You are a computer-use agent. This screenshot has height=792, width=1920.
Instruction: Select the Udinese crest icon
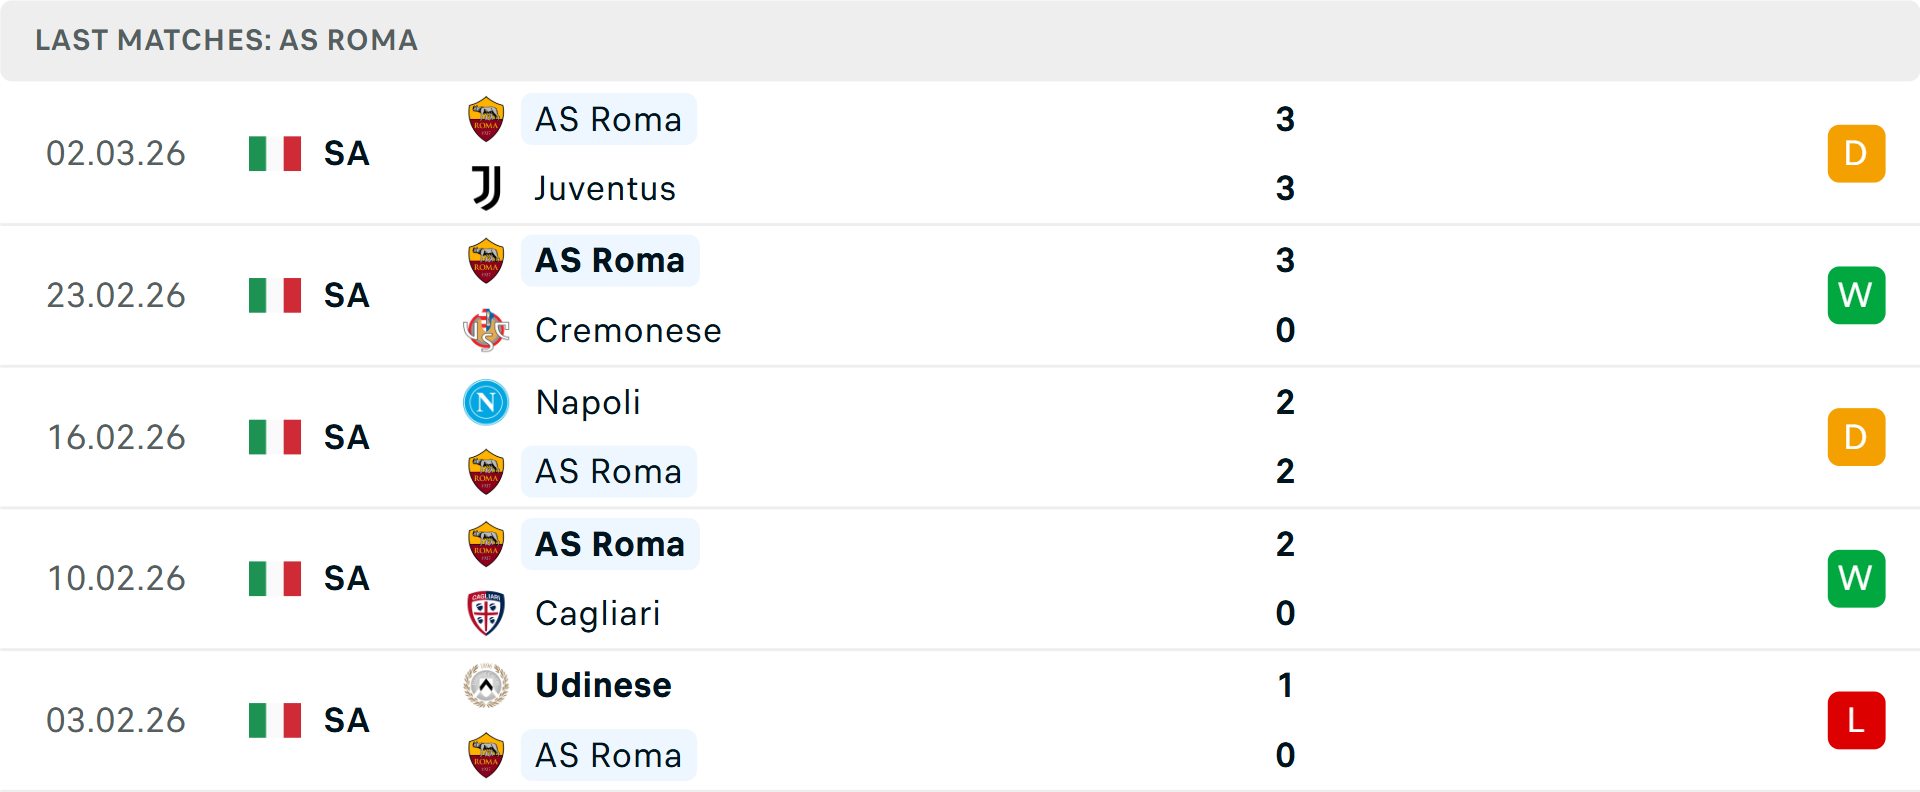pyautogui.click(x=485, y=685)
